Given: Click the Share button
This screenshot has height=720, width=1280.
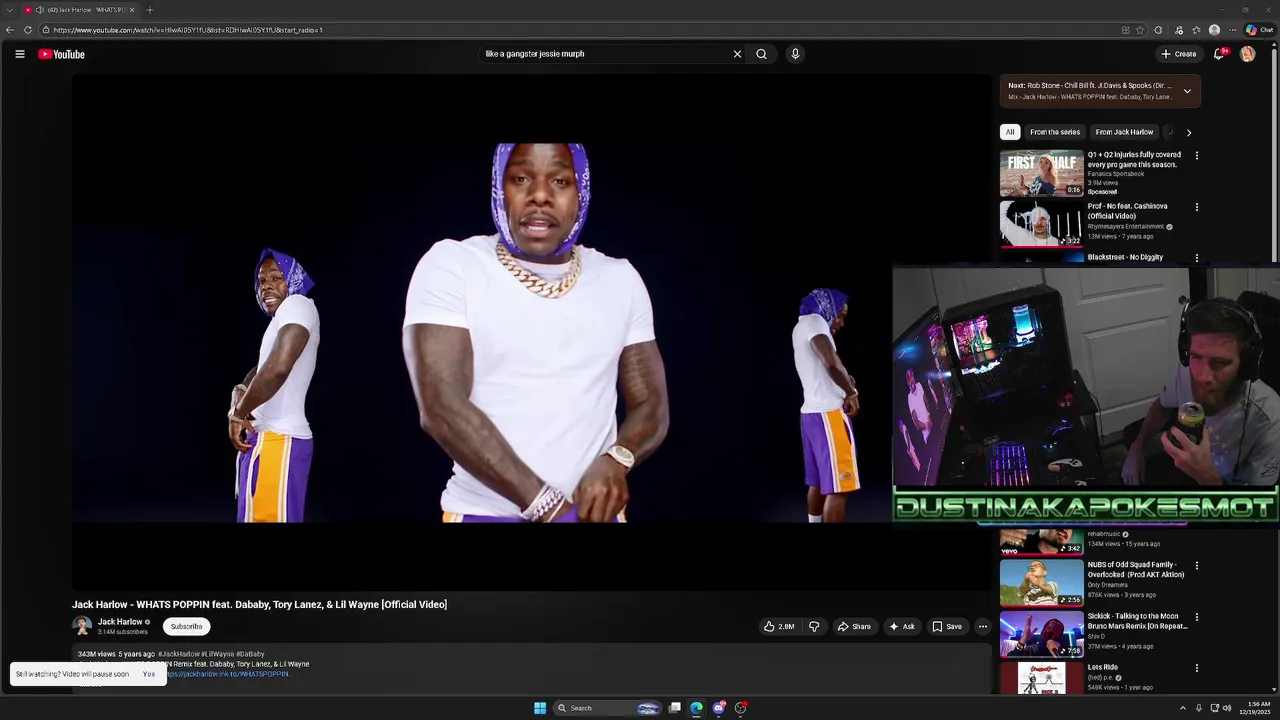Looking at the screenshot, I should tap(854, 627).
